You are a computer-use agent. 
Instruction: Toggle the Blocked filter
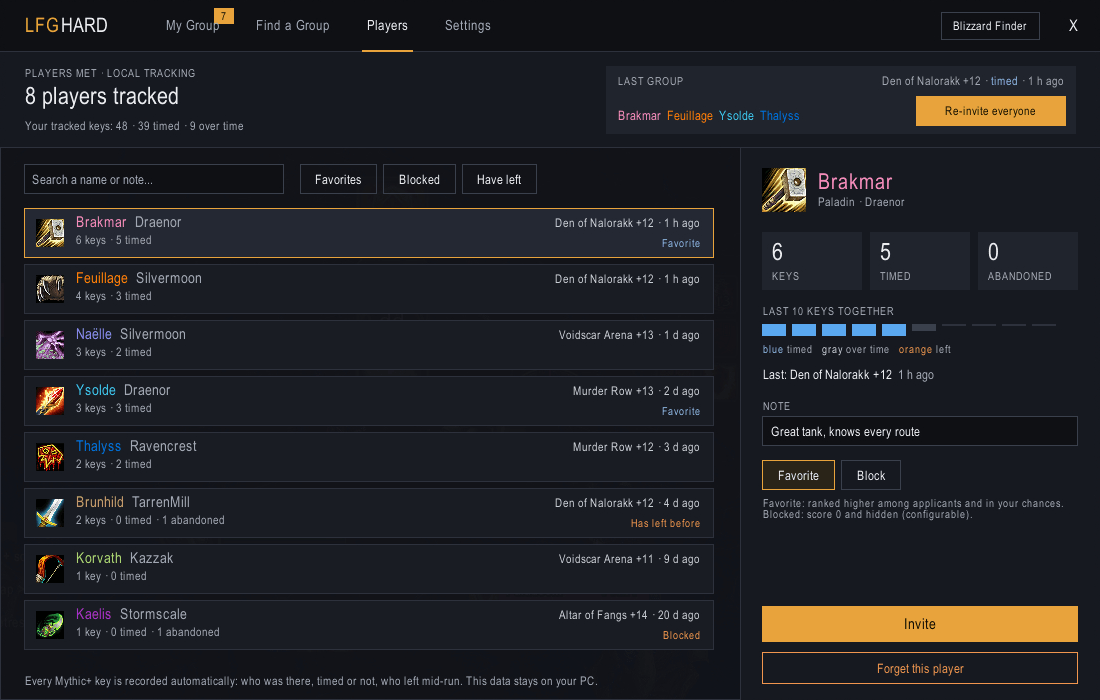[x=420, y=180]
